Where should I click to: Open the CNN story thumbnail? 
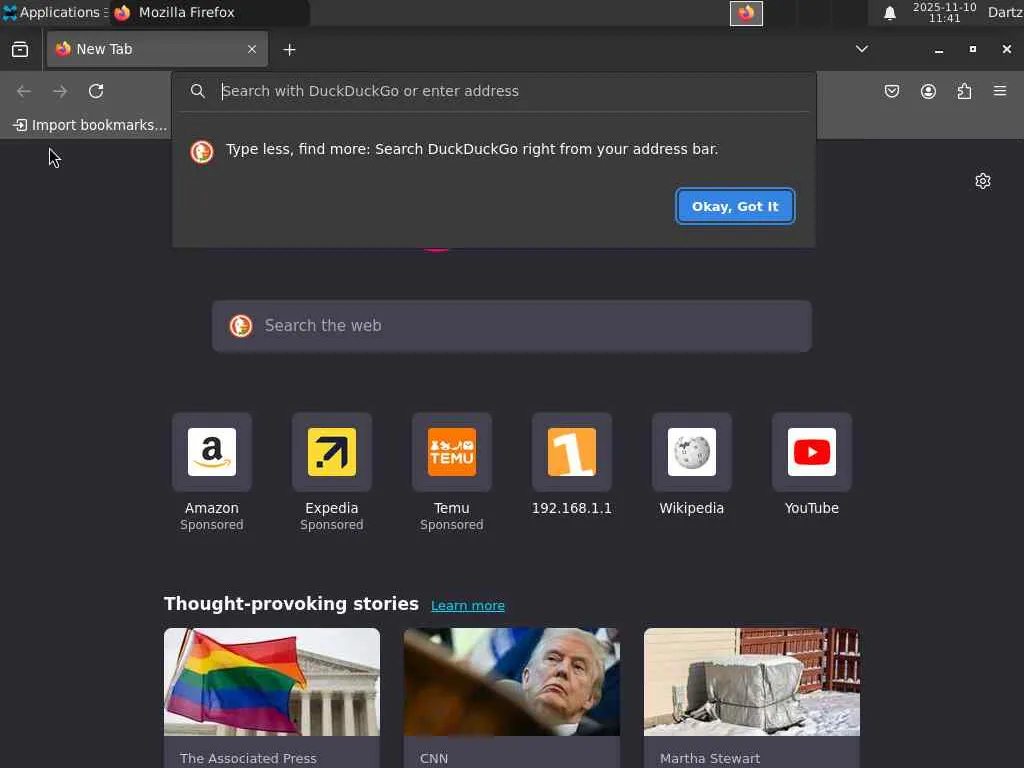coord(512,682)
